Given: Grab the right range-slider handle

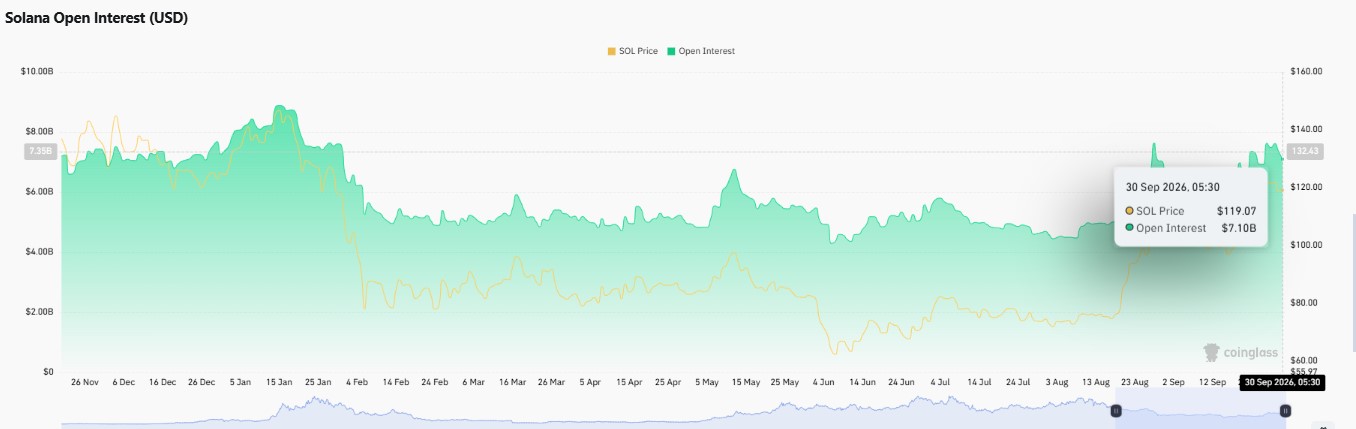Looking at the screenshot, I should coord(1286,410).
